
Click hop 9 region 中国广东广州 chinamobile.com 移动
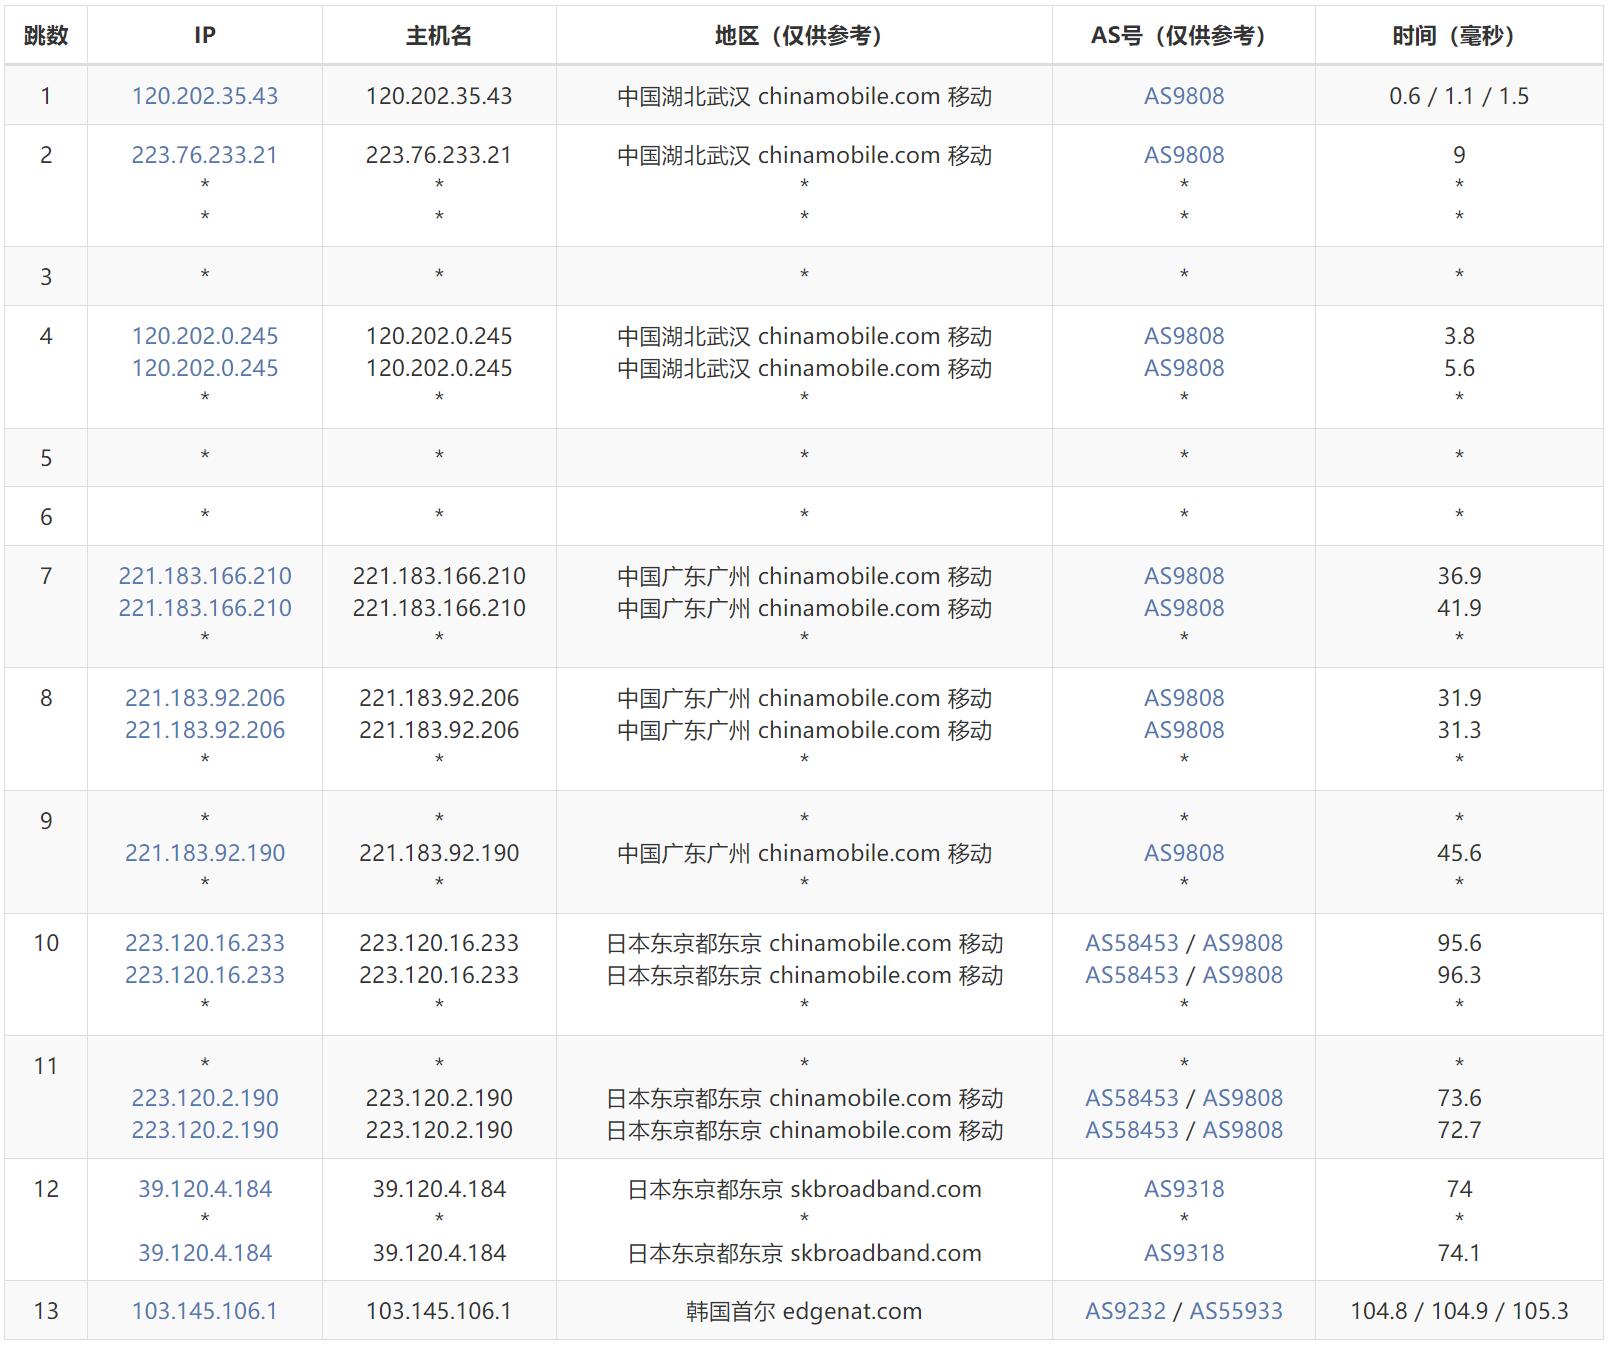pos(804,853)
